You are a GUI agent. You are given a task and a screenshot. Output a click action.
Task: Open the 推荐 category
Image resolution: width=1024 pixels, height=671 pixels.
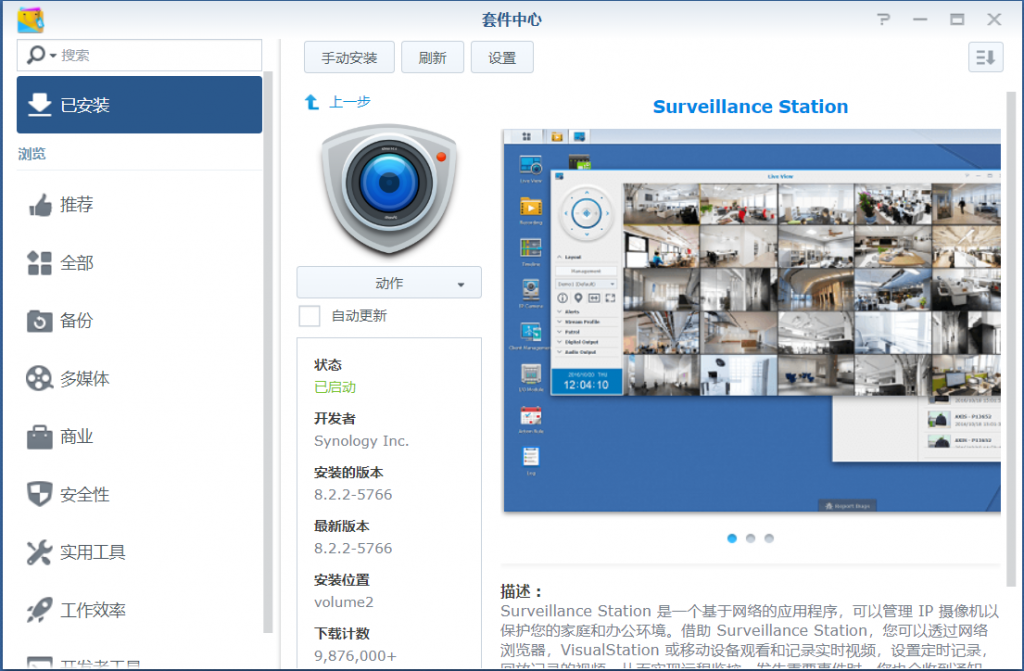[x=139, y=205]
